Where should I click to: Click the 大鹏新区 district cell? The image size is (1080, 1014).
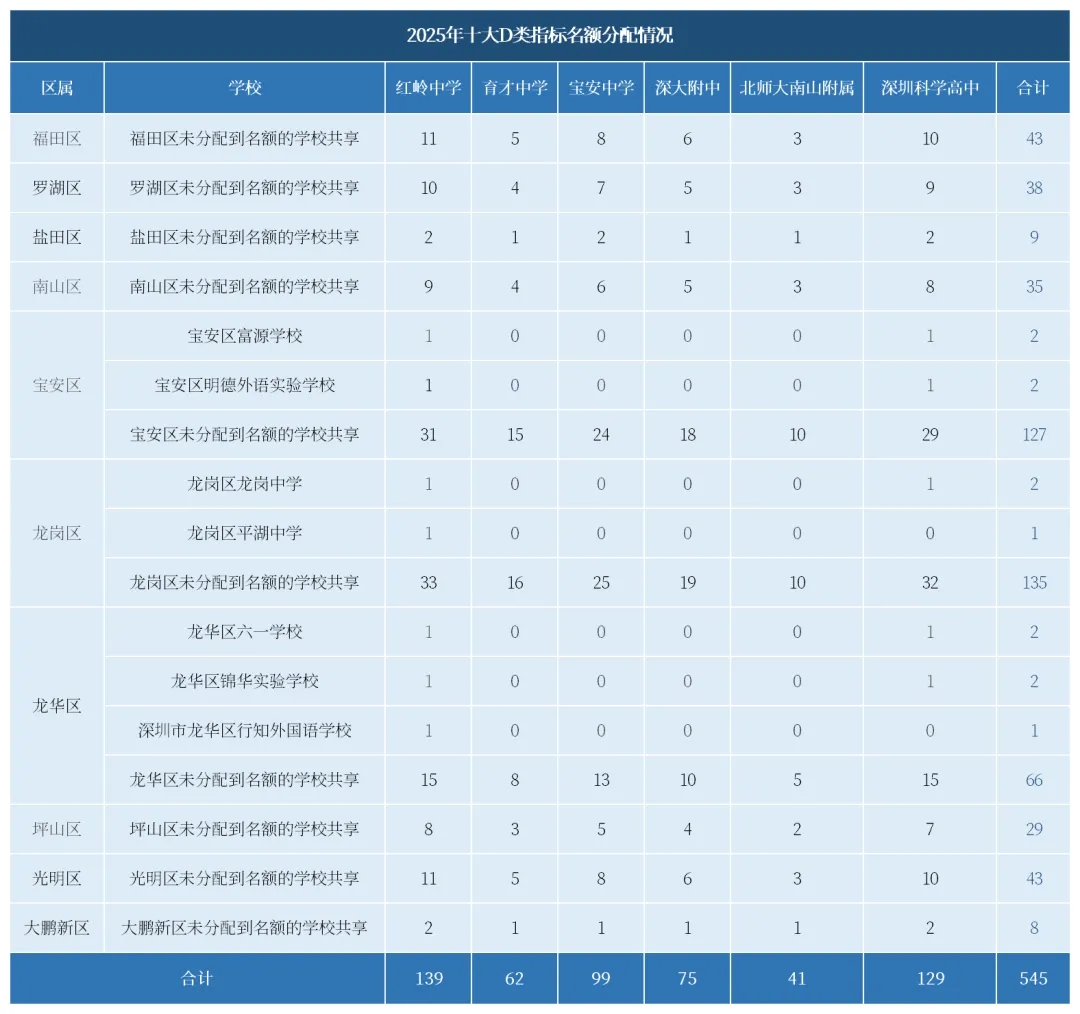point(57,928)
